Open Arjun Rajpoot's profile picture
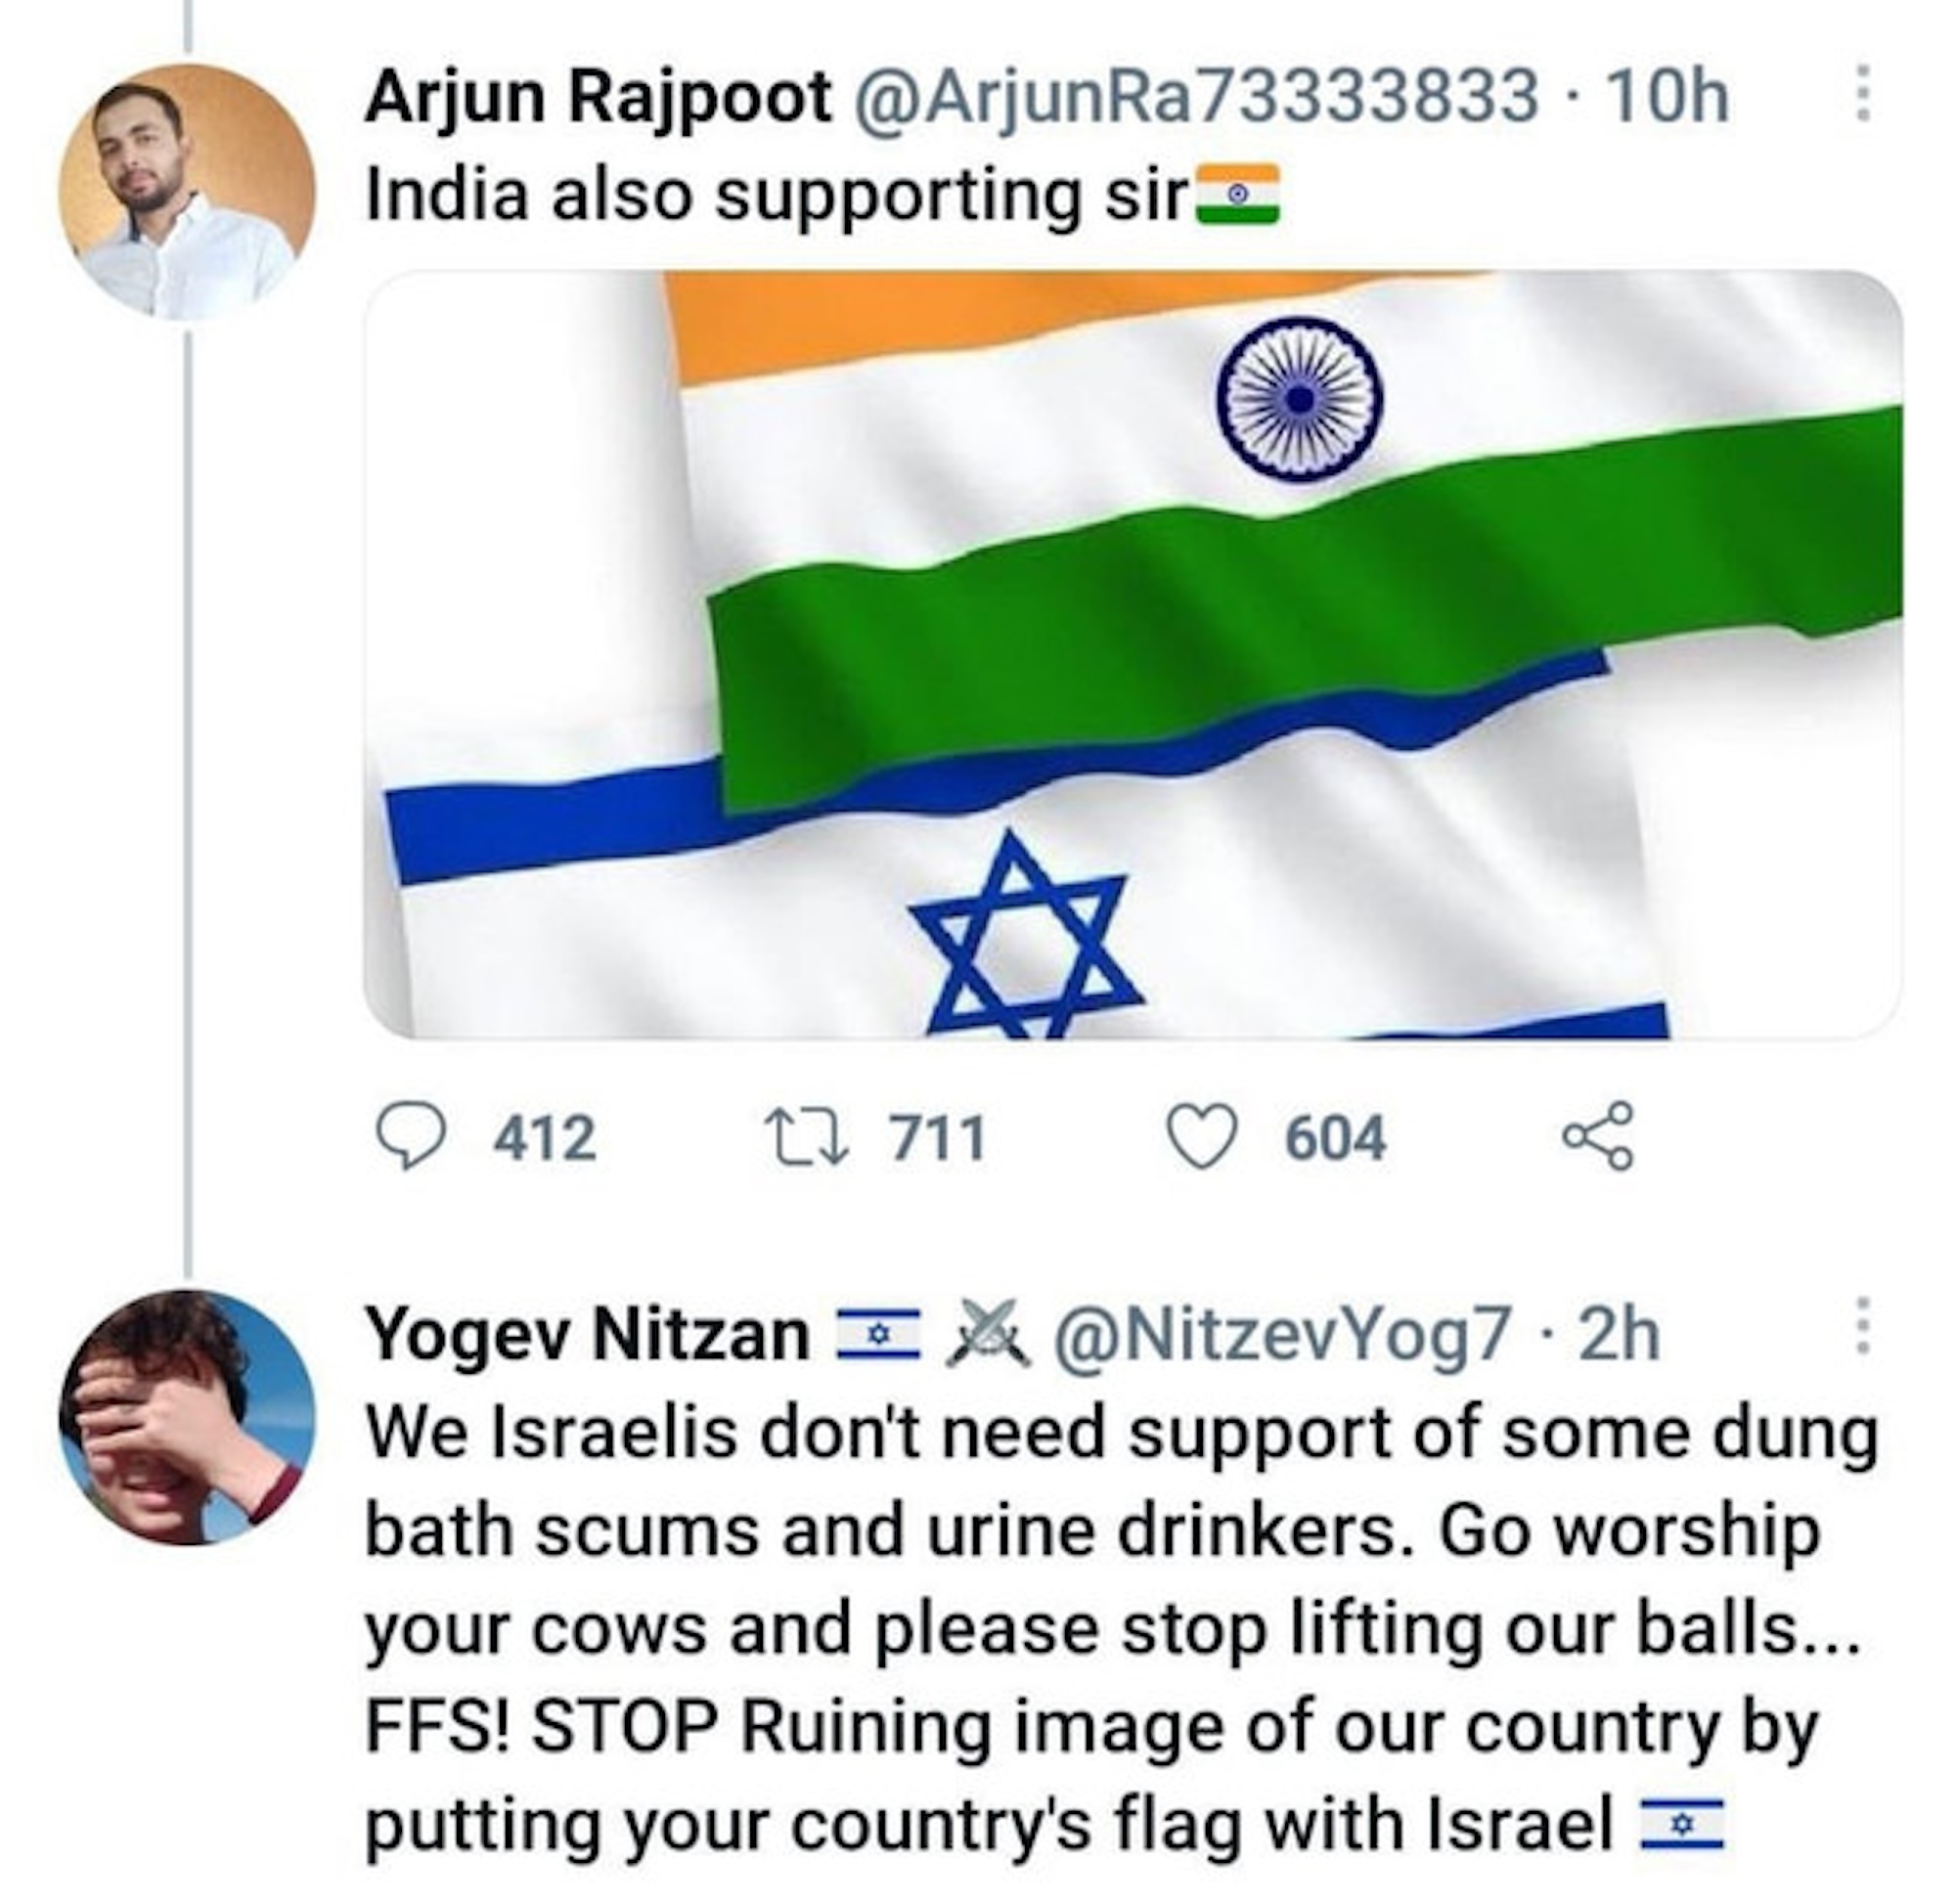 186,192
